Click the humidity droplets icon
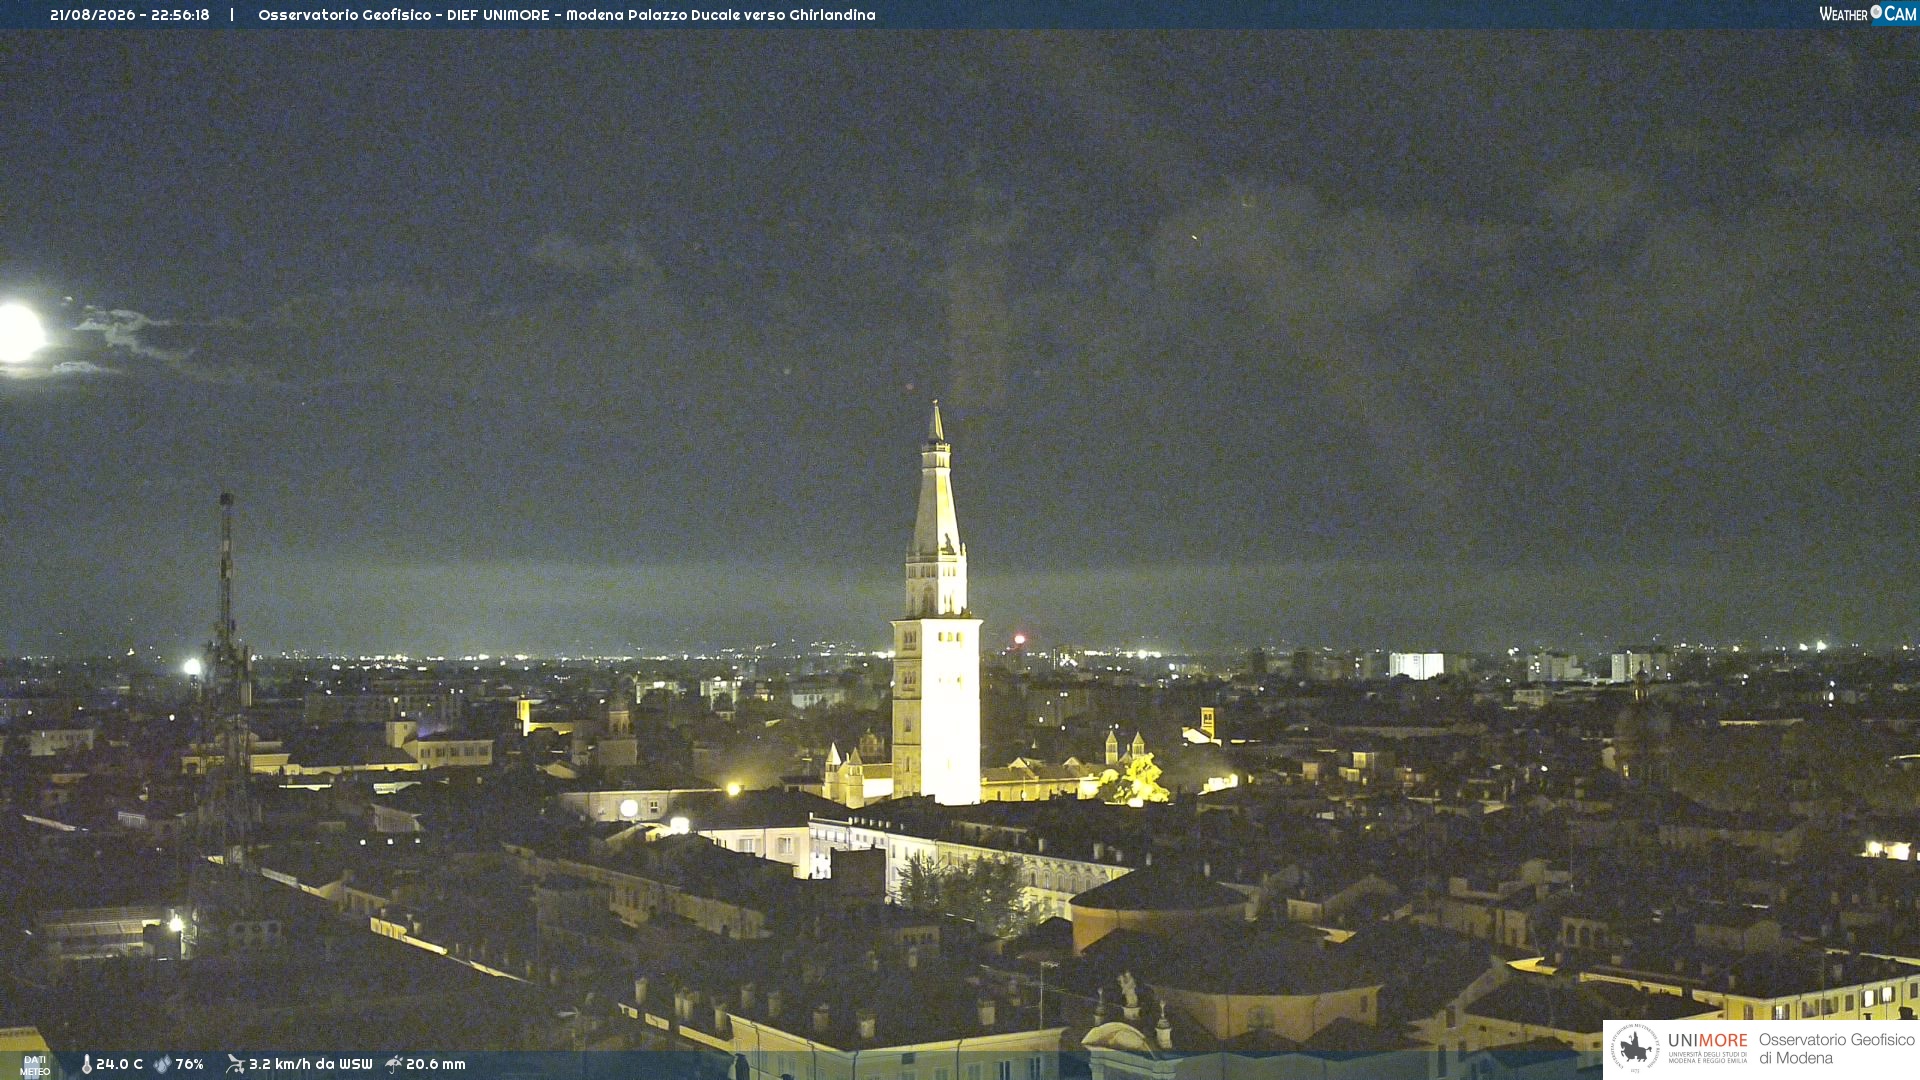1920x1080 pixels. point(163,1064)
